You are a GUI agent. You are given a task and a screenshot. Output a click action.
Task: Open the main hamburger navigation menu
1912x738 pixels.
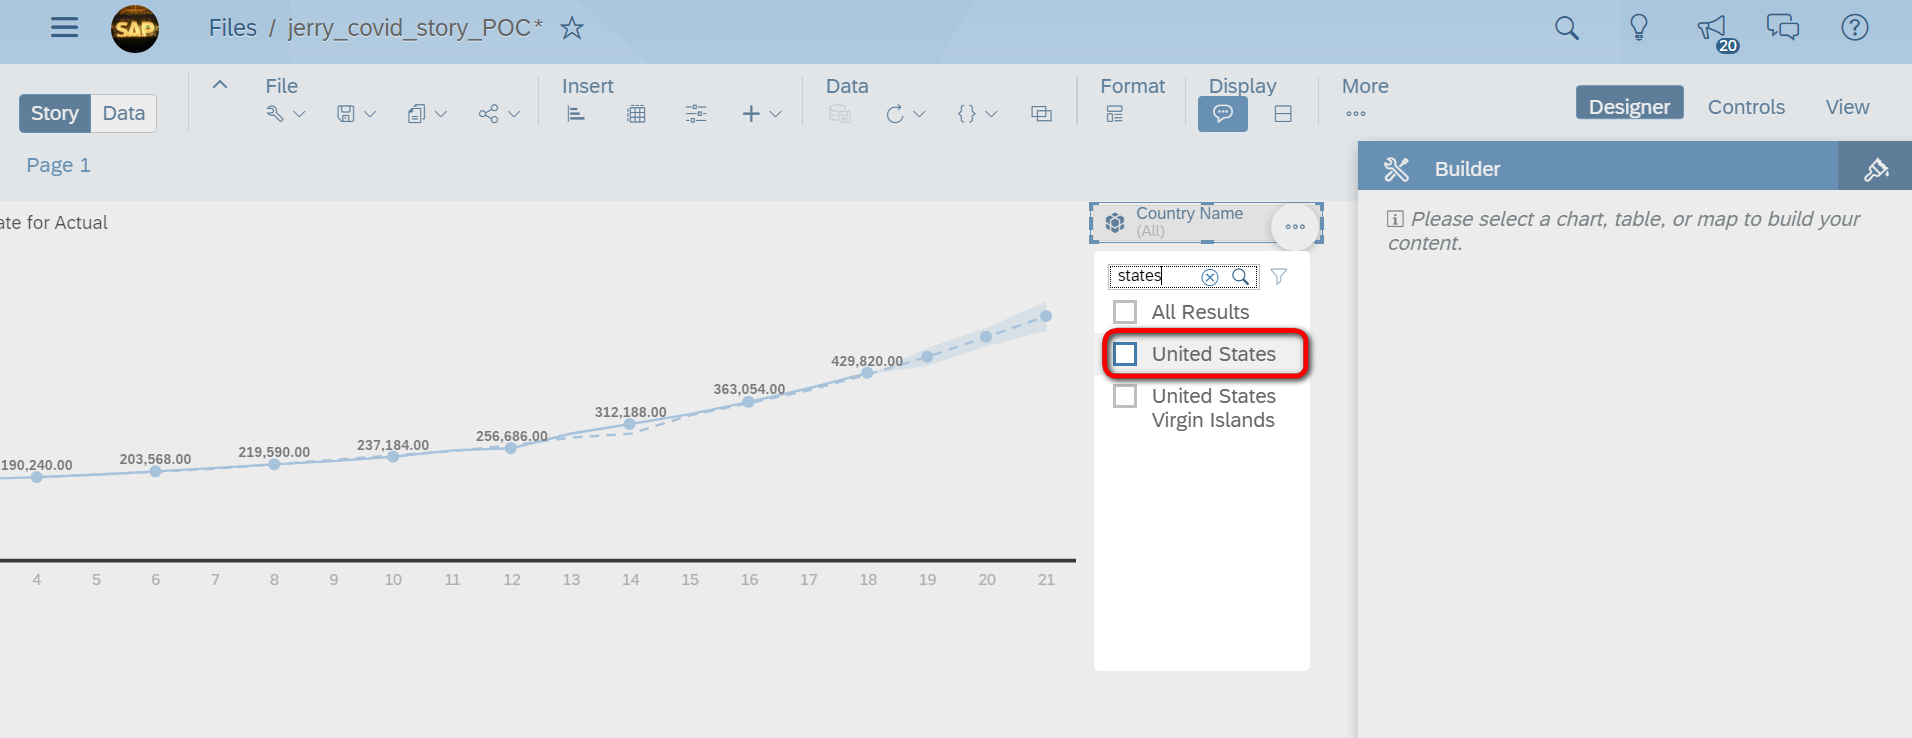click(x=64, y=27)
